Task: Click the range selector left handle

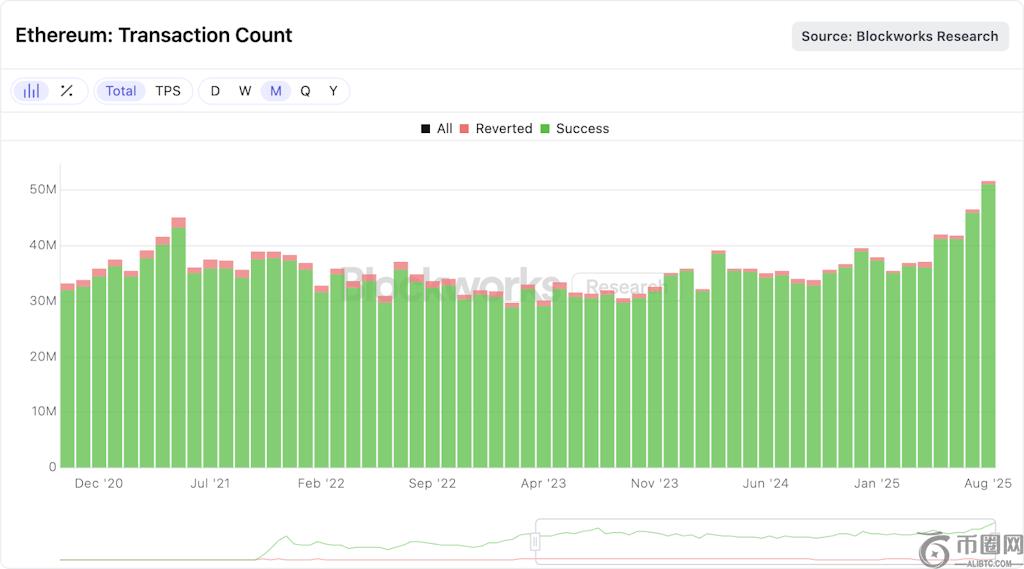Action: coord(535,541)
